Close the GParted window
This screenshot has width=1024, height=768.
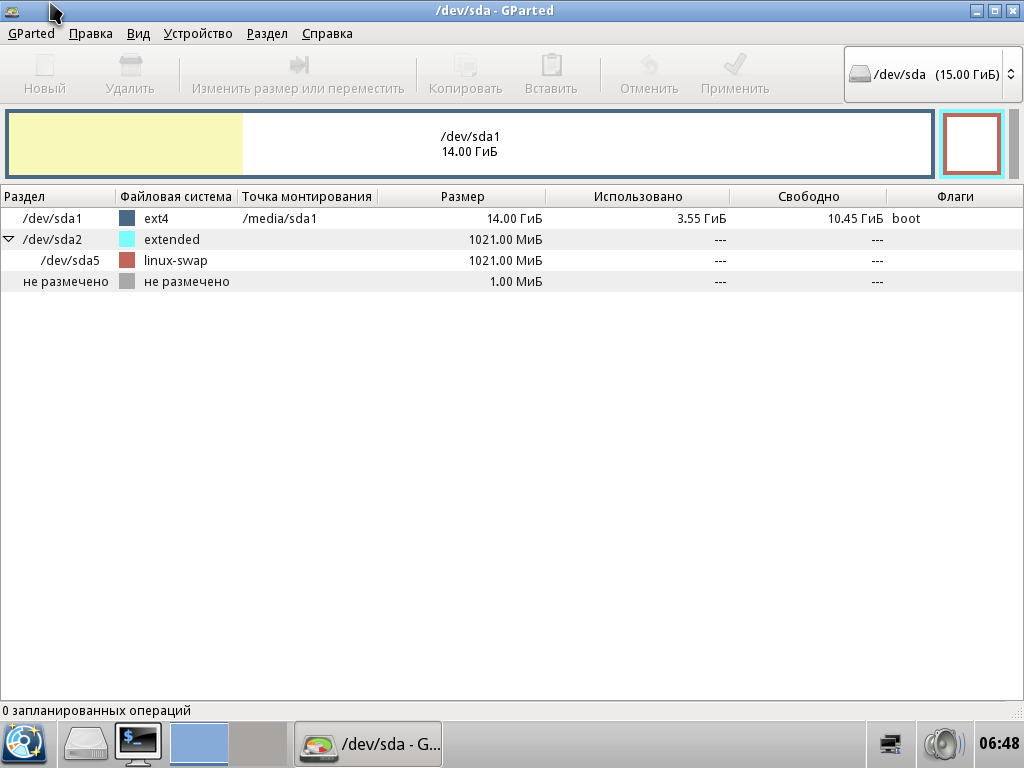click(x=1012, y=10)
